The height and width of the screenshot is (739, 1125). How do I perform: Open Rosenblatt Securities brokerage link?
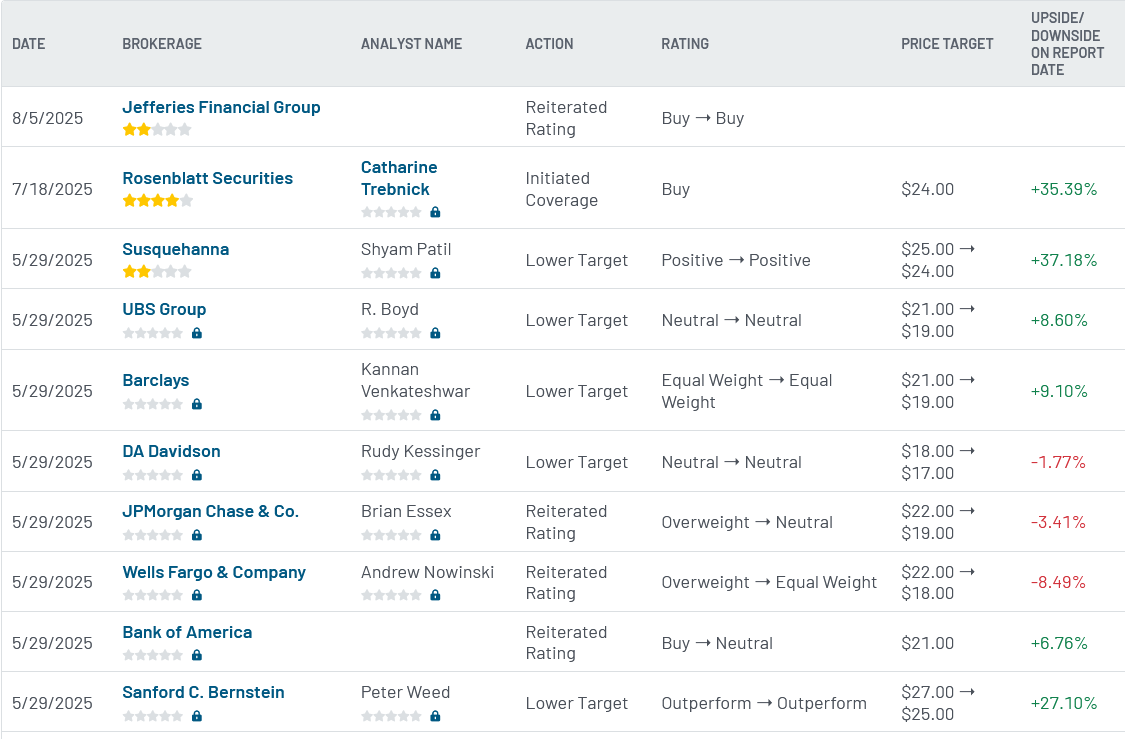(207, 178)
